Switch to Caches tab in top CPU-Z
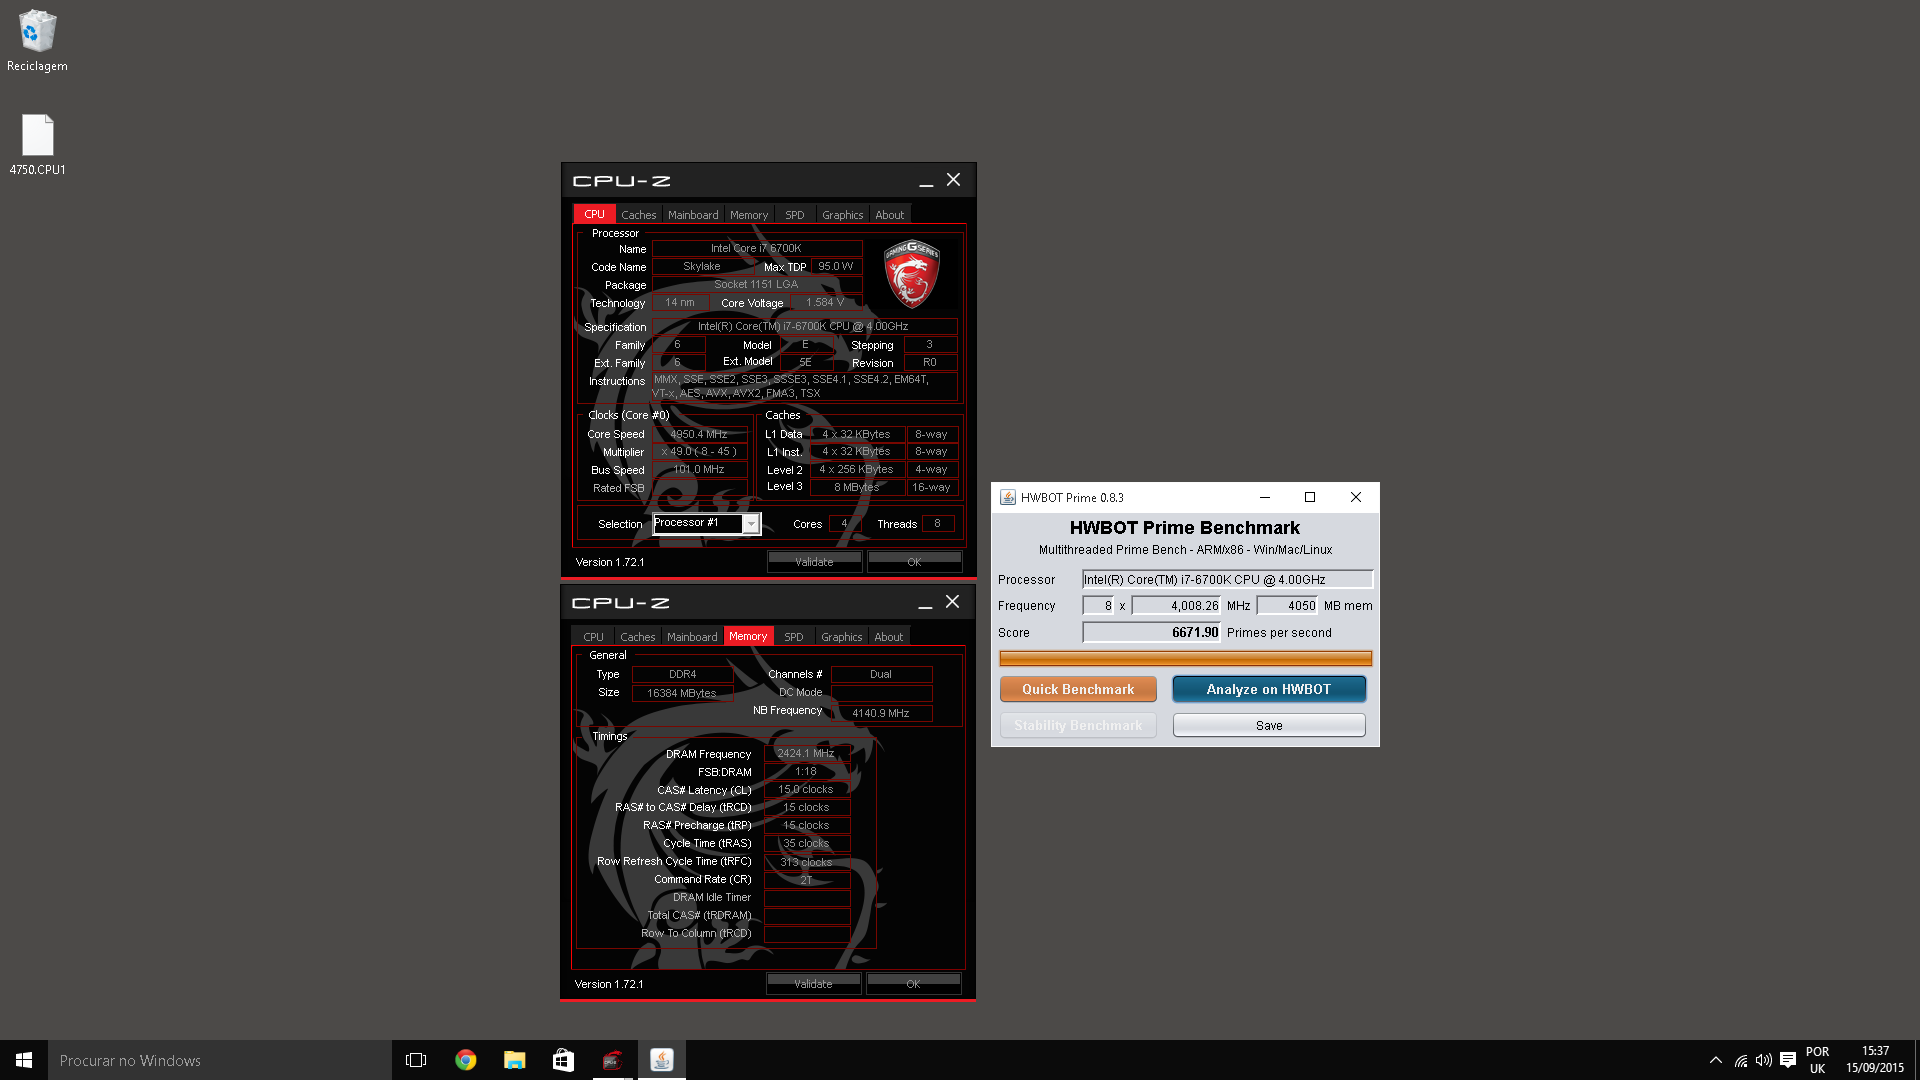Viewport: 1920px width, 1080px height. (x=638, y=215)
